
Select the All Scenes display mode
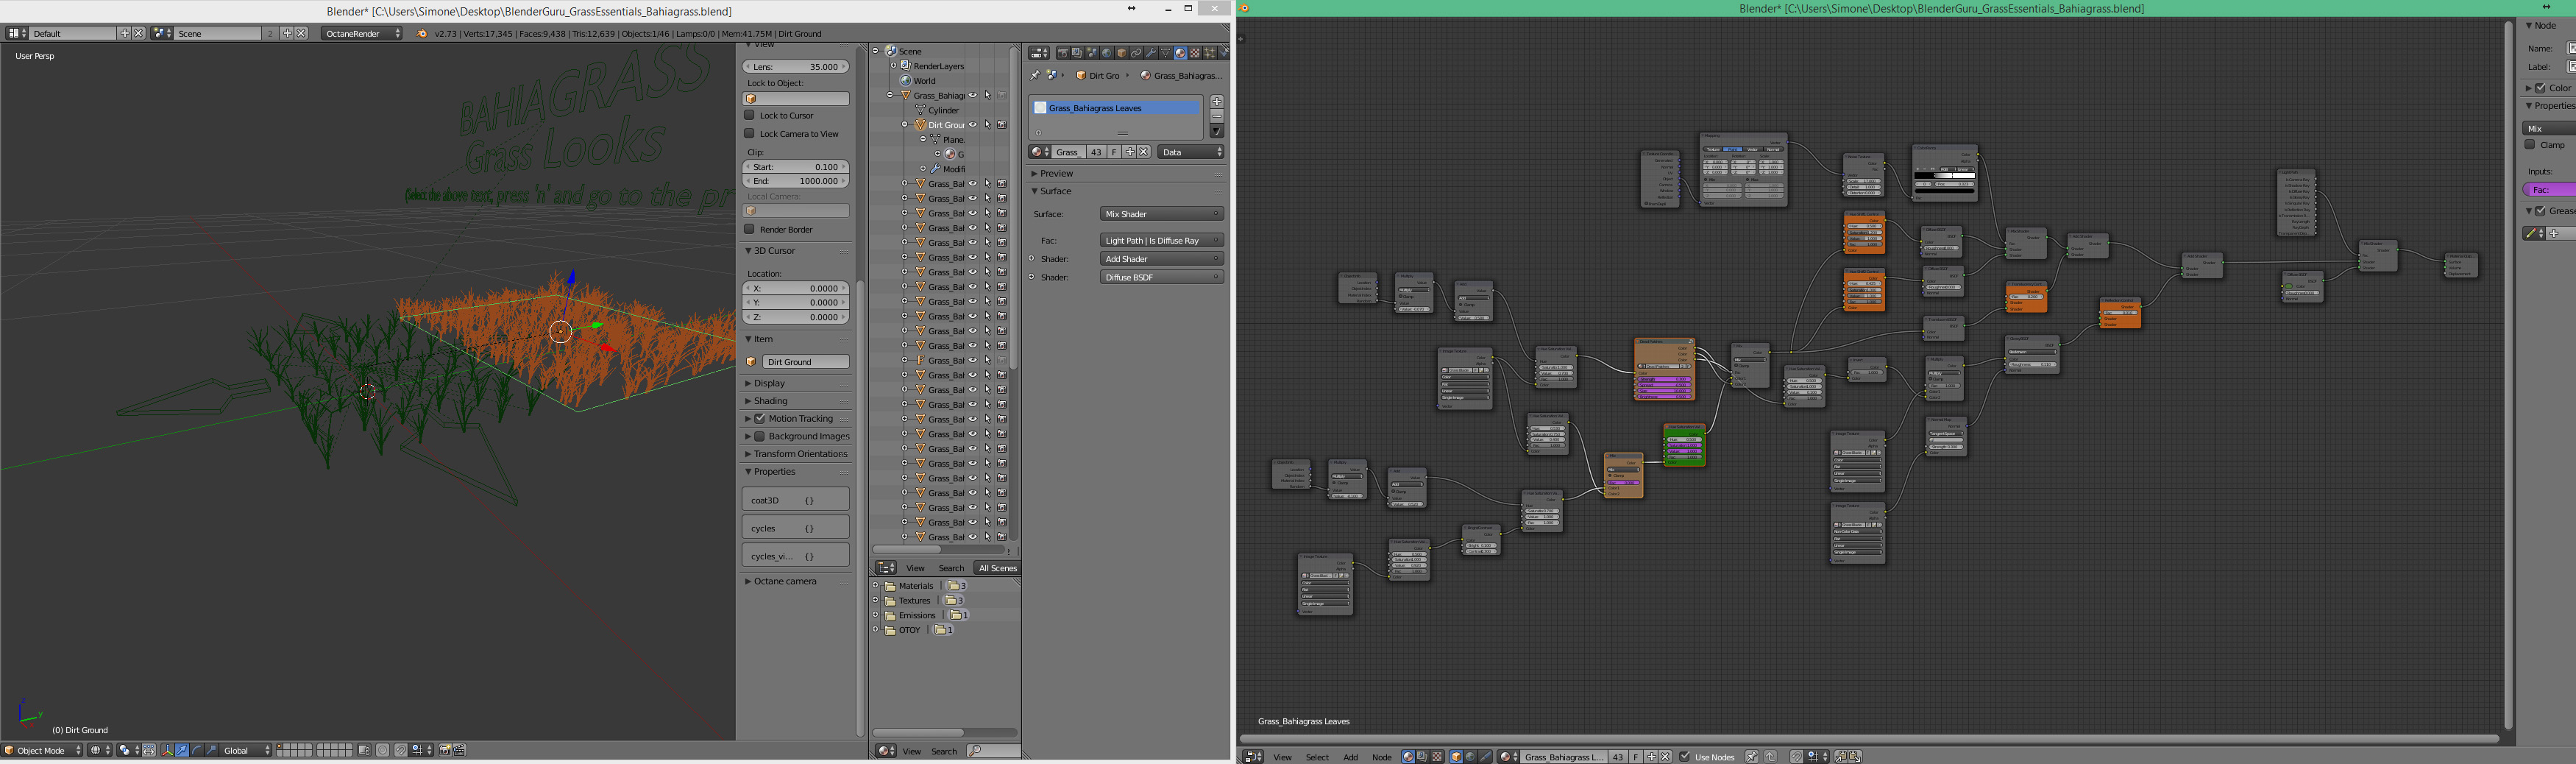(x=997, y=568)
